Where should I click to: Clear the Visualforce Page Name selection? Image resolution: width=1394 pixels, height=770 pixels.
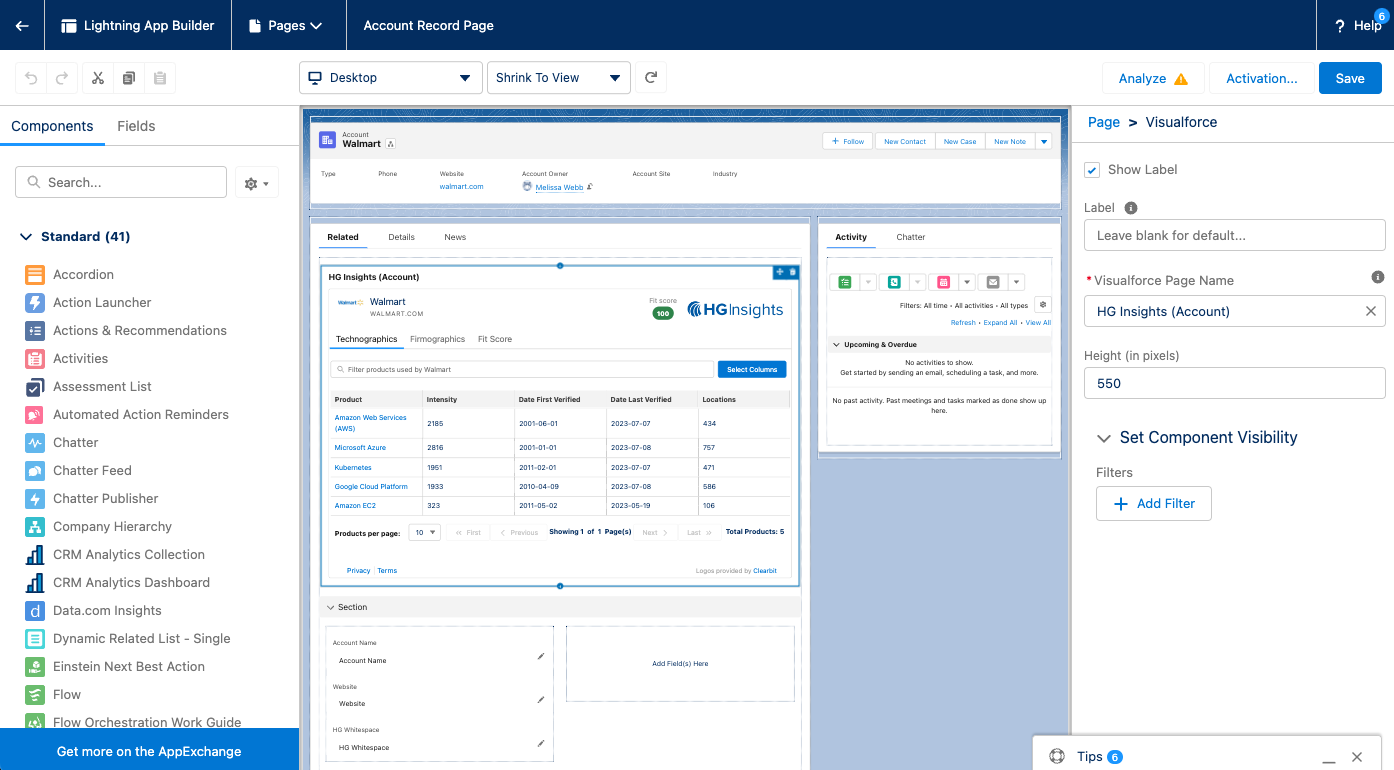pyautogui.click(x=1371, y=311)
